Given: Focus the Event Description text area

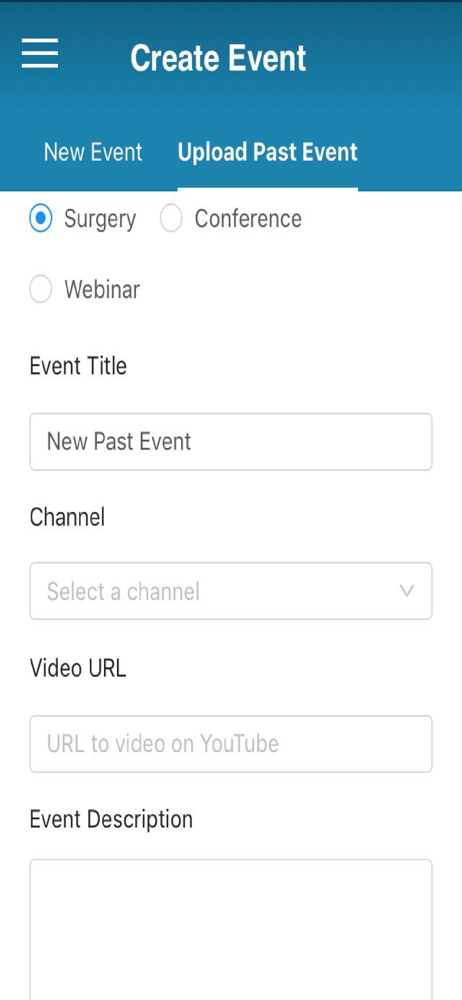Looking at the screenshot, I should click(x=231, y=930).
